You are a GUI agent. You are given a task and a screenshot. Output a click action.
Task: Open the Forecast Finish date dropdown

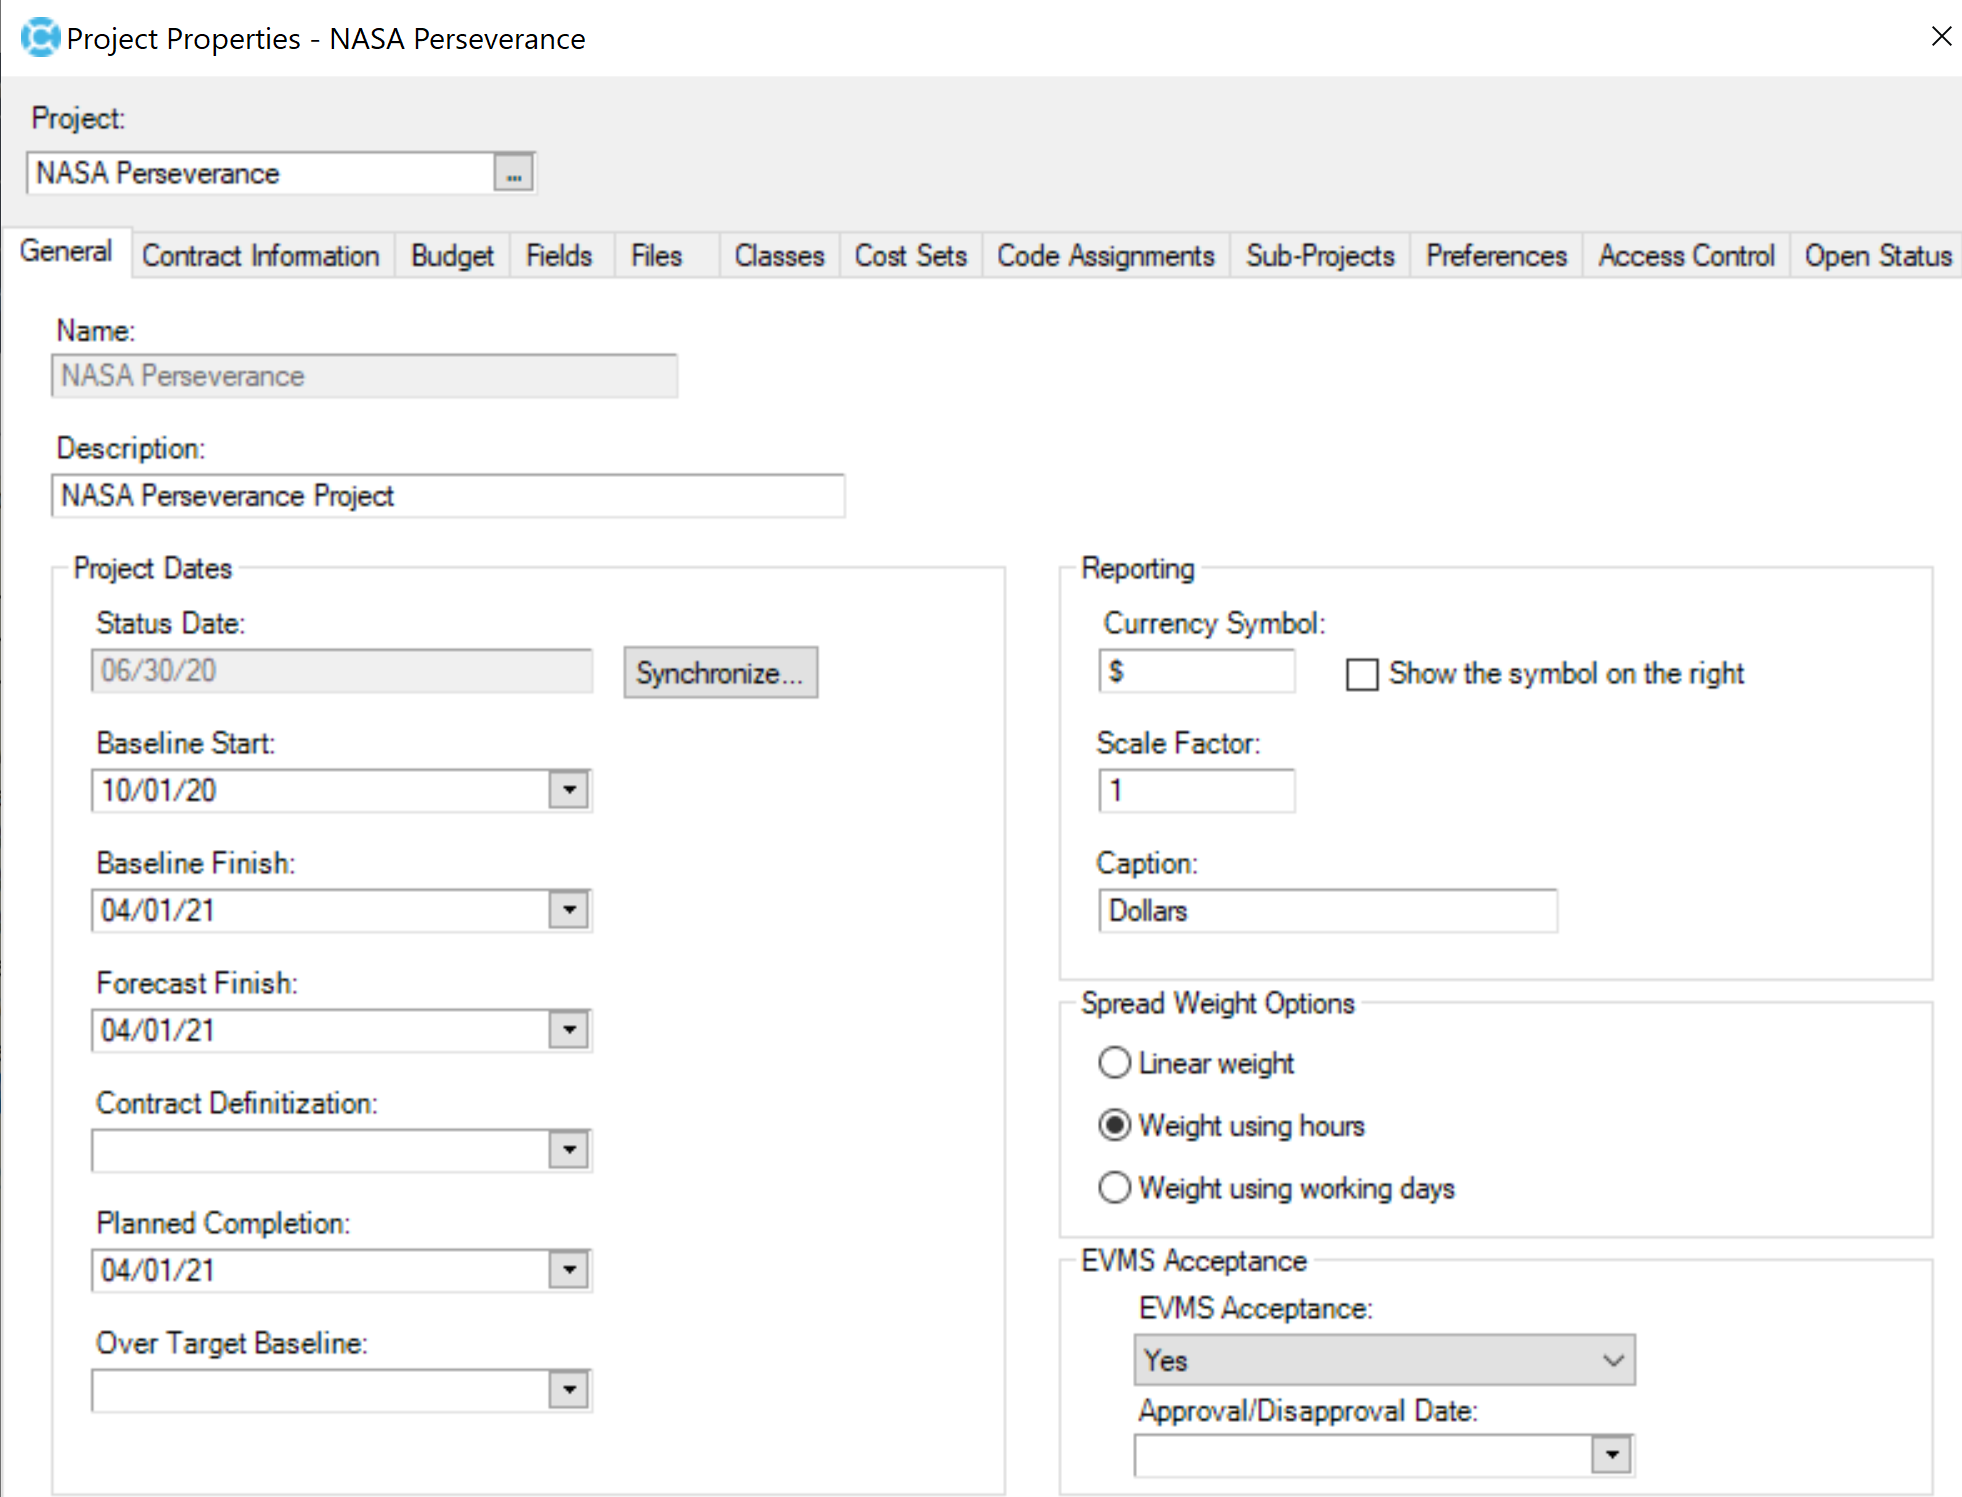coord(569,1030)
